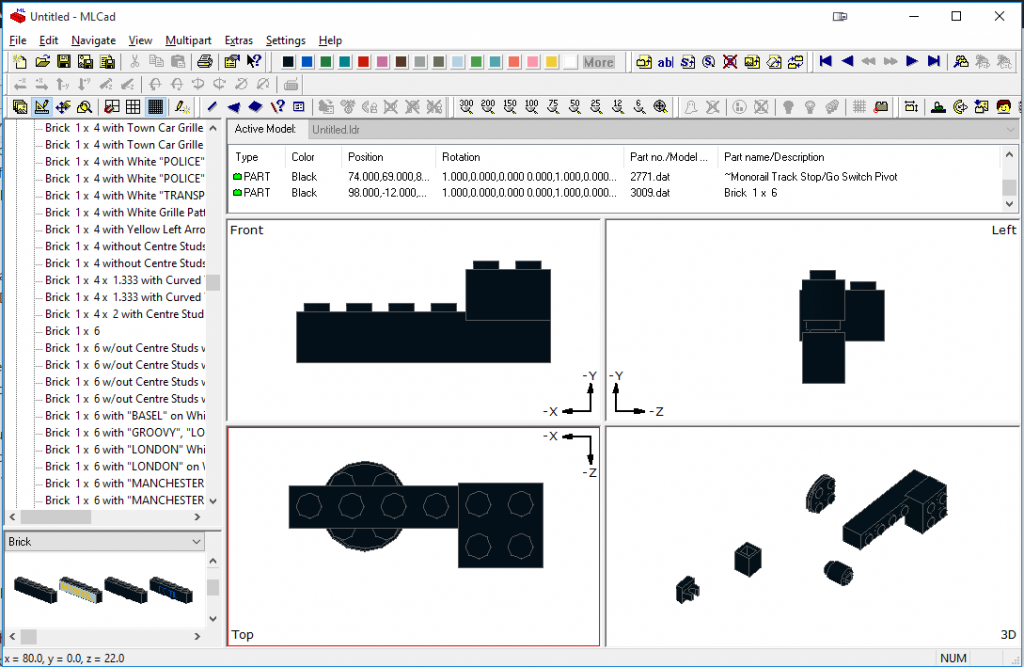Viewport: 1024px width, 667px height.
Task: Open the Active Model dropdown
Action: click(x=663, y=129)
